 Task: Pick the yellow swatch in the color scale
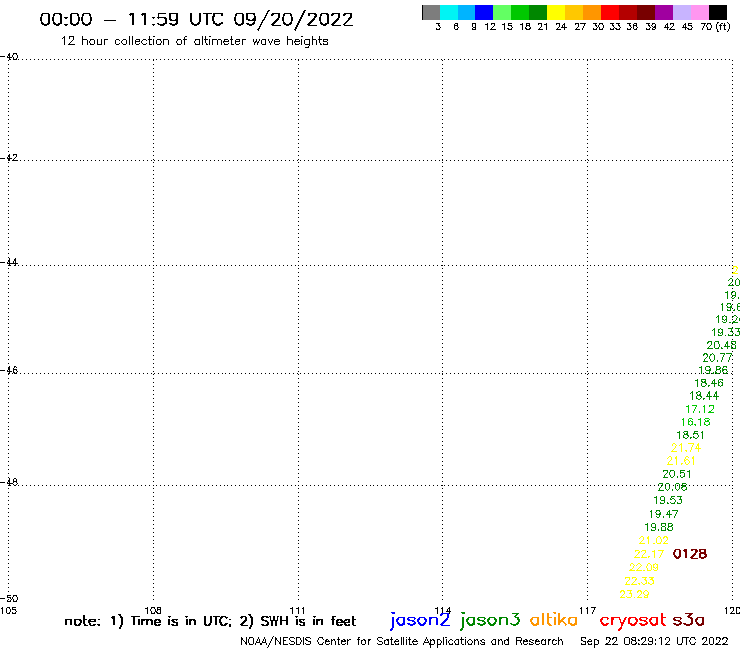pyautogui.click(x=555, y=12)
